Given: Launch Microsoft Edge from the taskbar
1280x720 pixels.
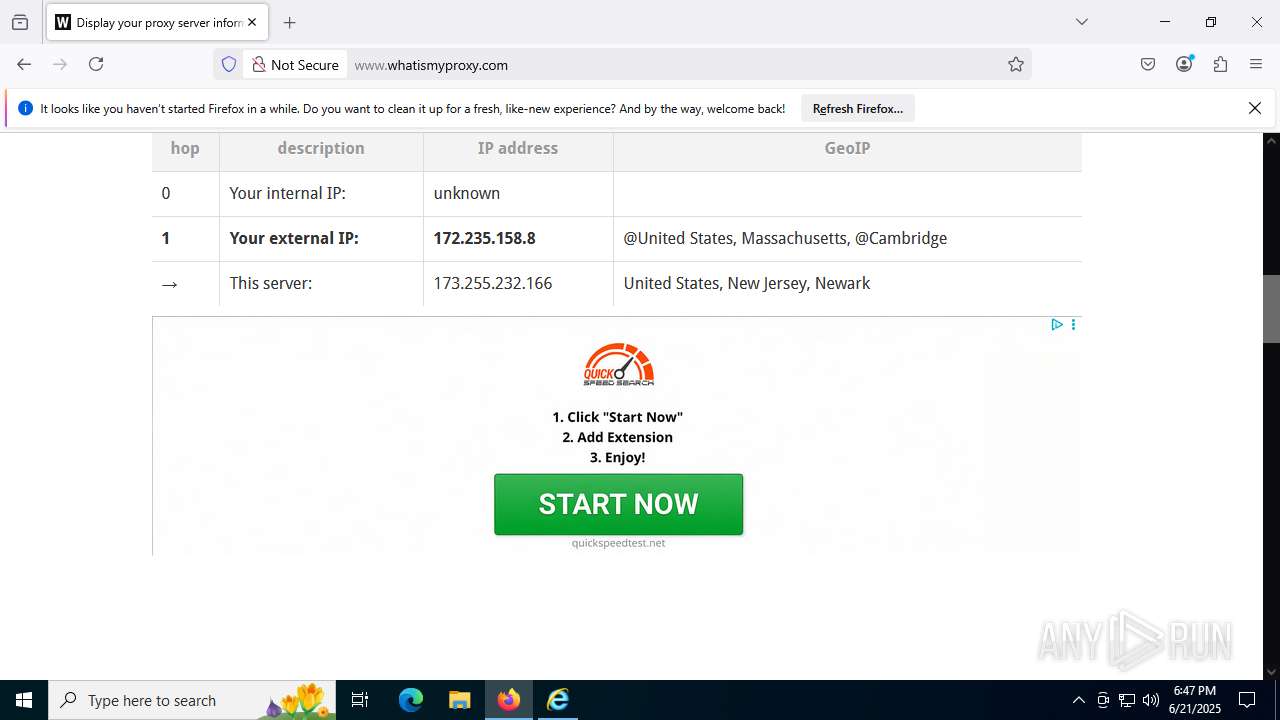Looking at the screenshot, I should pyautogui.click(x=411, y=700).
